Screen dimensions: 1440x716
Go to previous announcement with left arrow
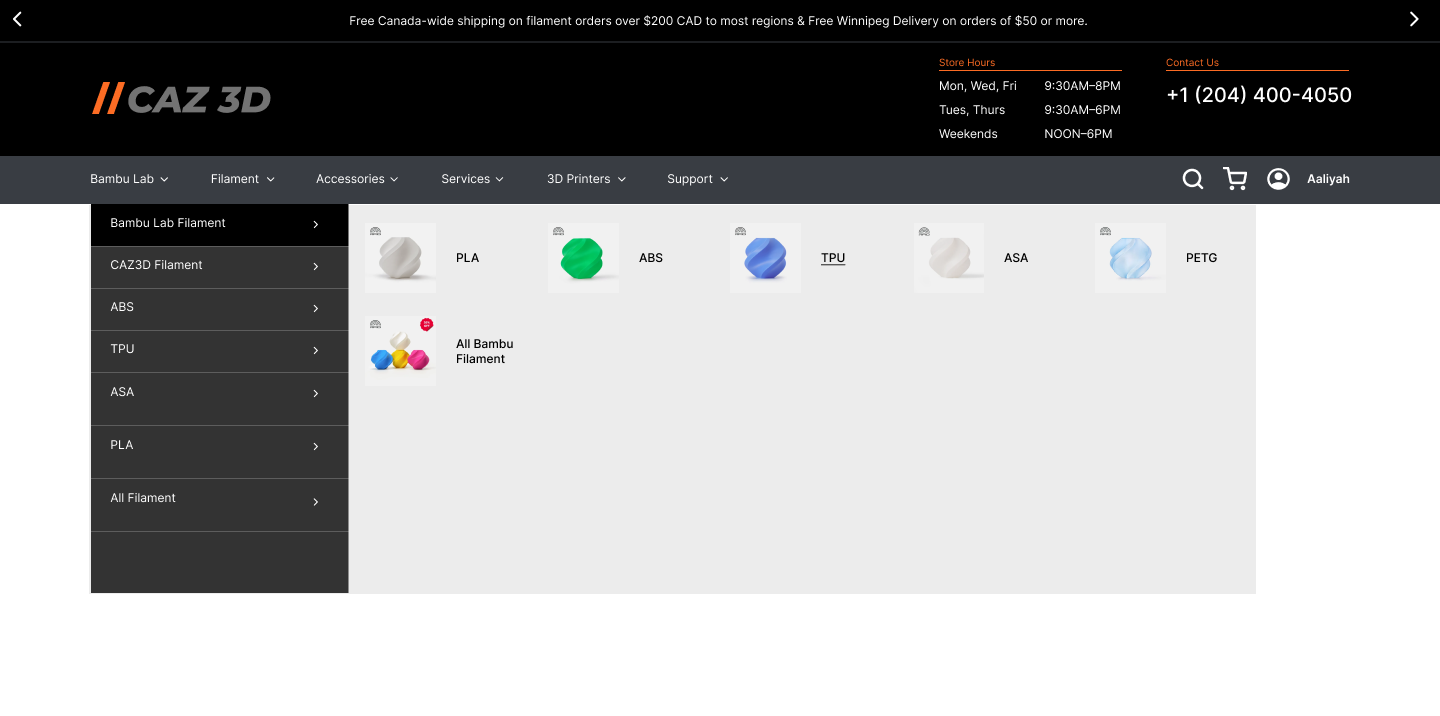point(17,19)
